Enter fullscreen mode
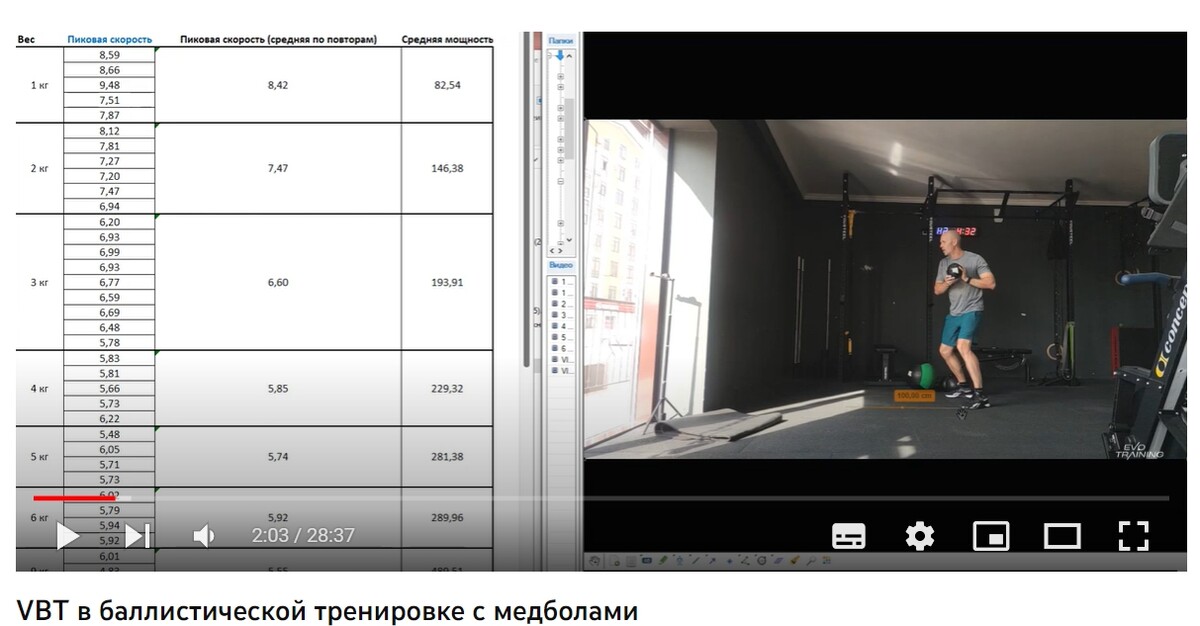1200x626 pixels. pos(1133,536)
